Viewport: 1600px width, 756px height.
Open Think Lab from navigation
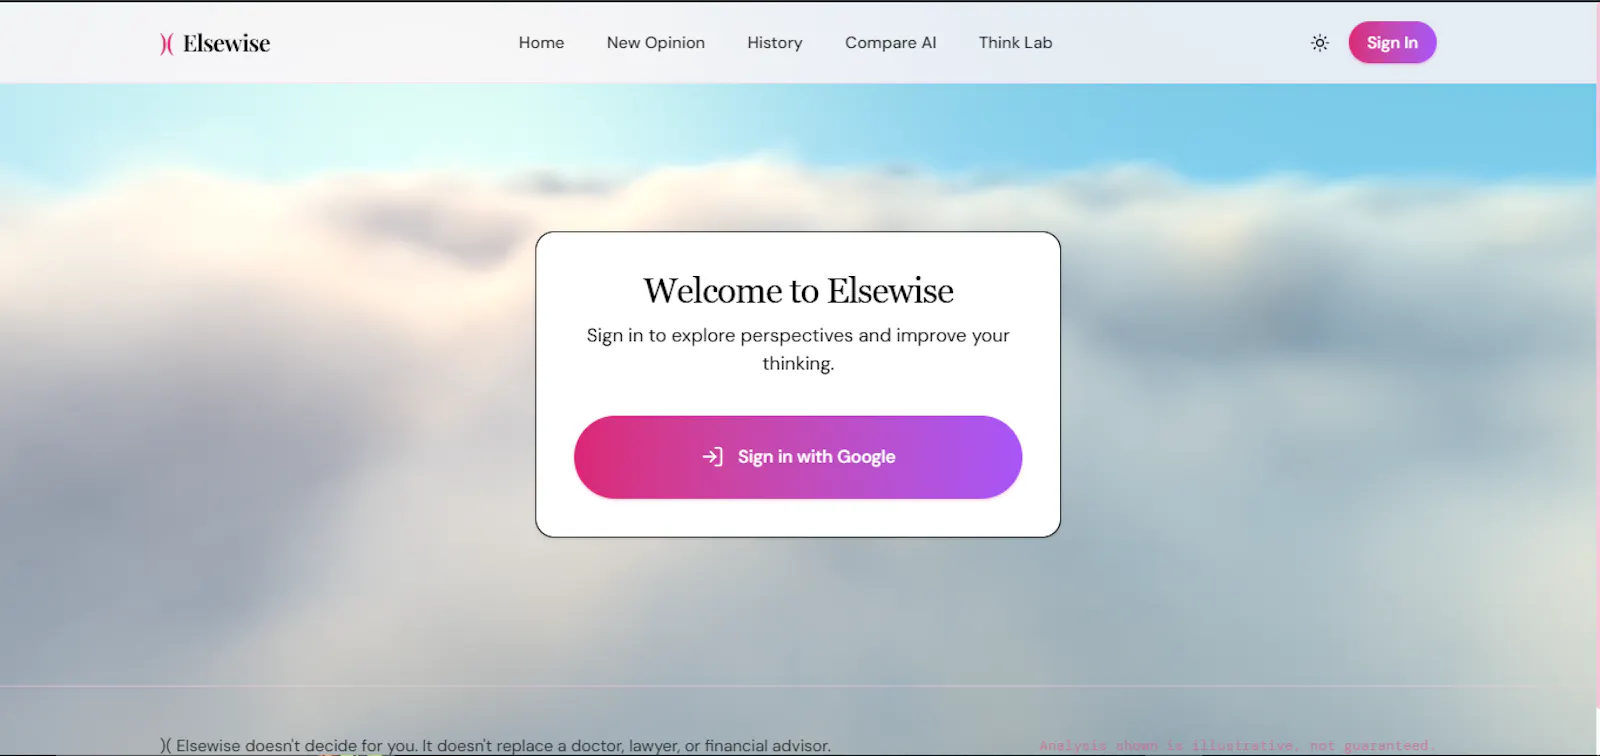(x=1016, y=43)
